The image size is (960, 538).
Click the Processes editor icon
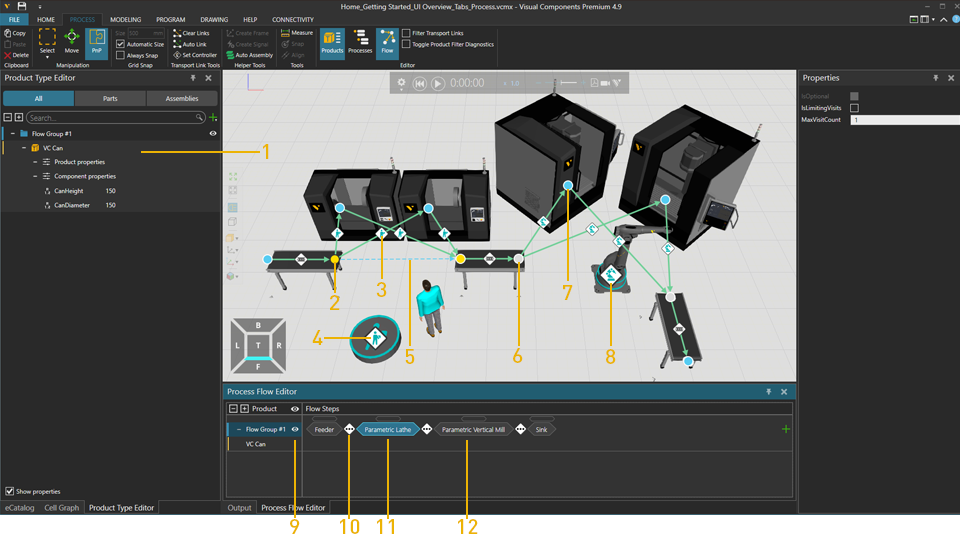click(x=360, y=41)
